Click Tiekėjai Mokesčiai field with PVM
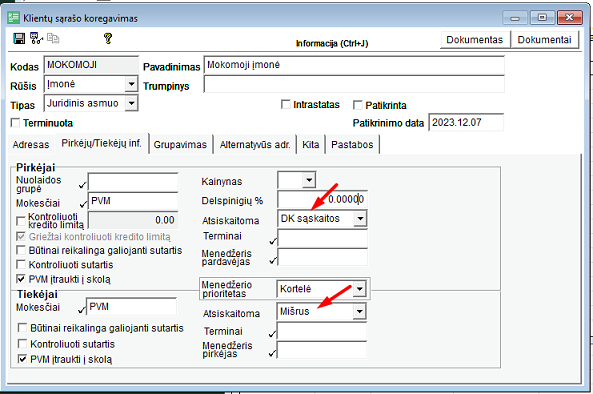 pos(131,307)
